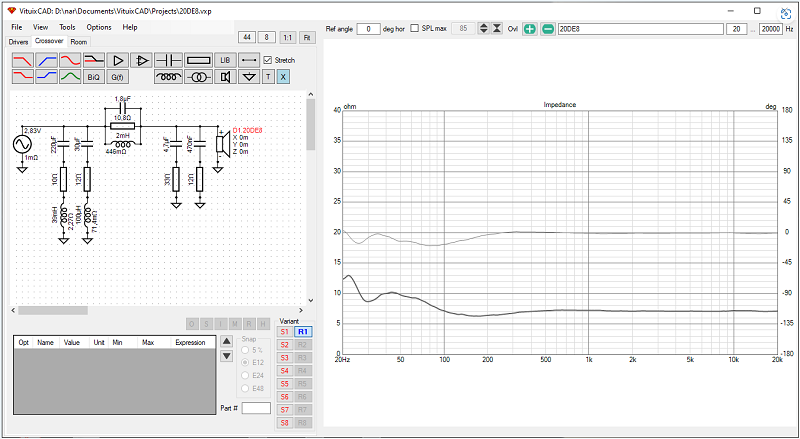This screenshot has width=800, height=439.
Task: Select the red low-pass filter block
Action: tap(22, 60)
